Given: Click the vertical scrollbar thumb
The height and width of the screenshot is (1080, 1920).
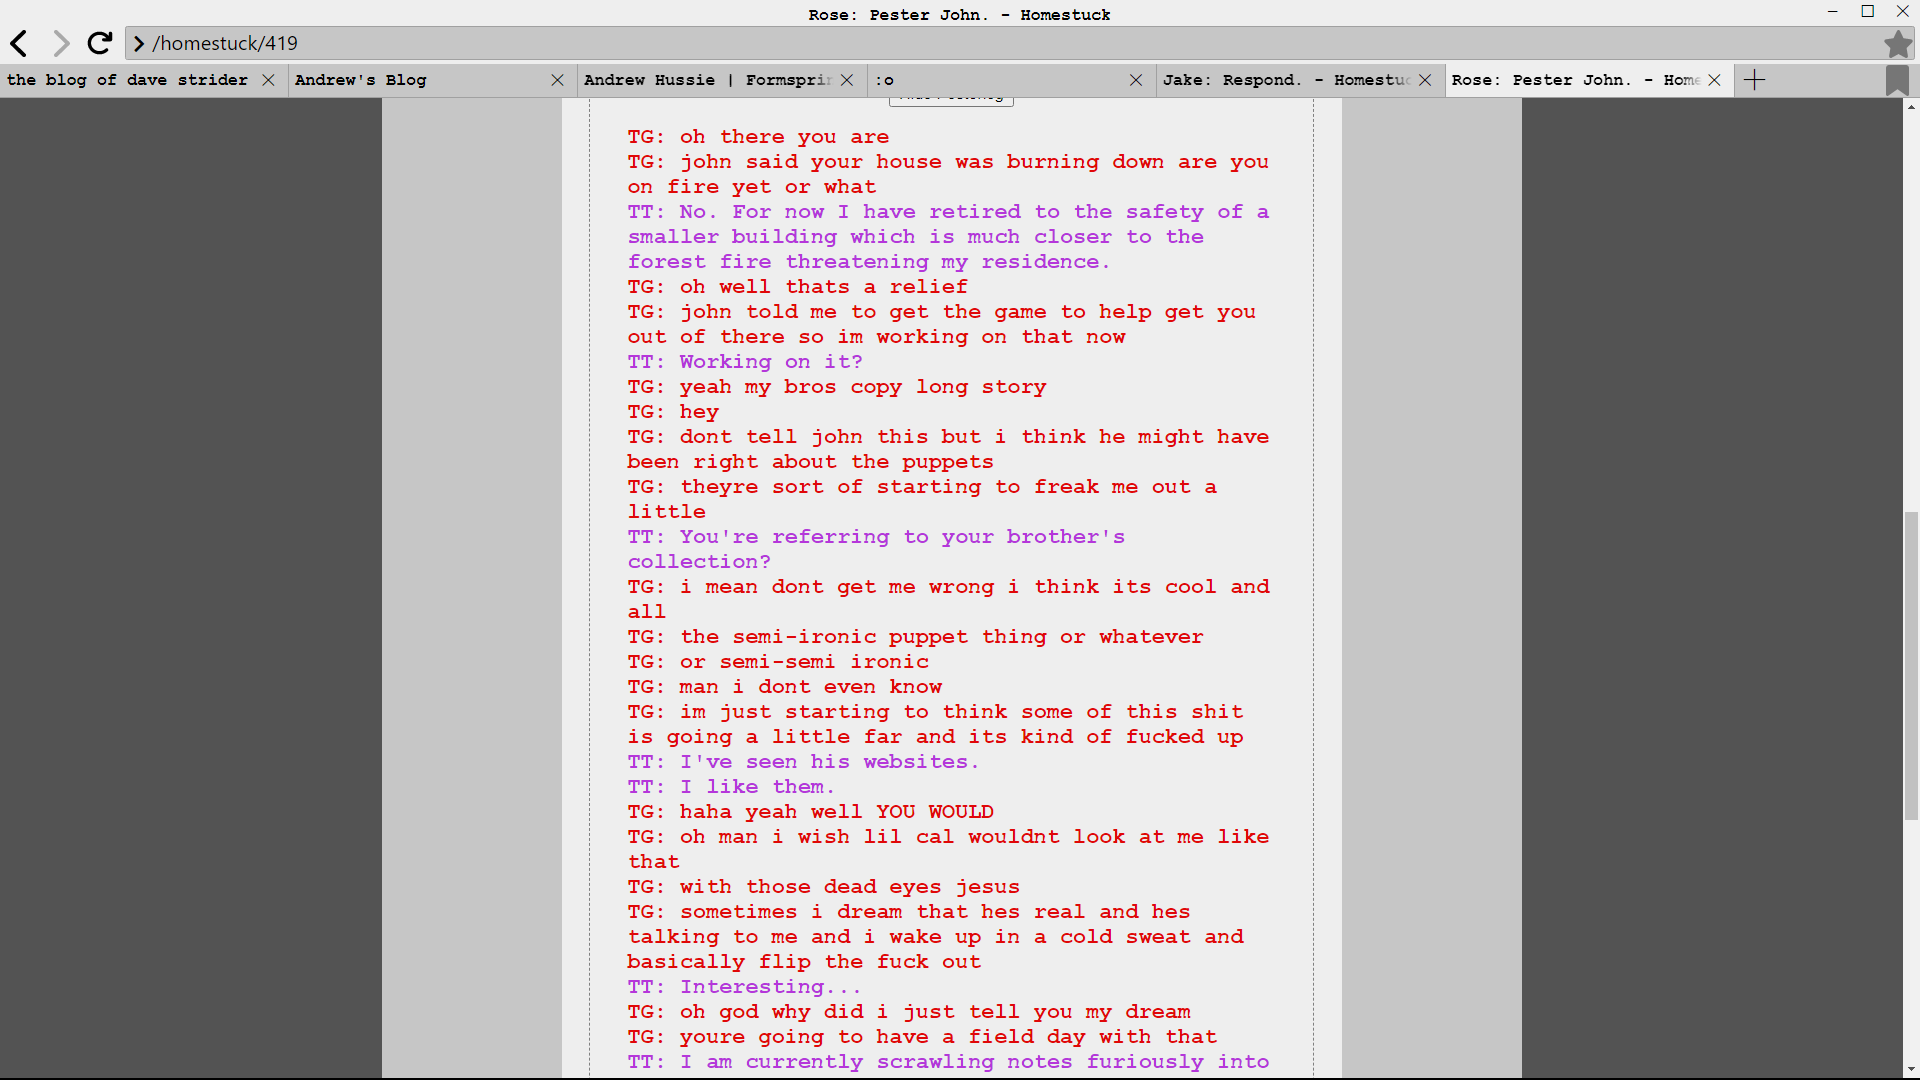Looking at the screenshot, I should 1911,665.
